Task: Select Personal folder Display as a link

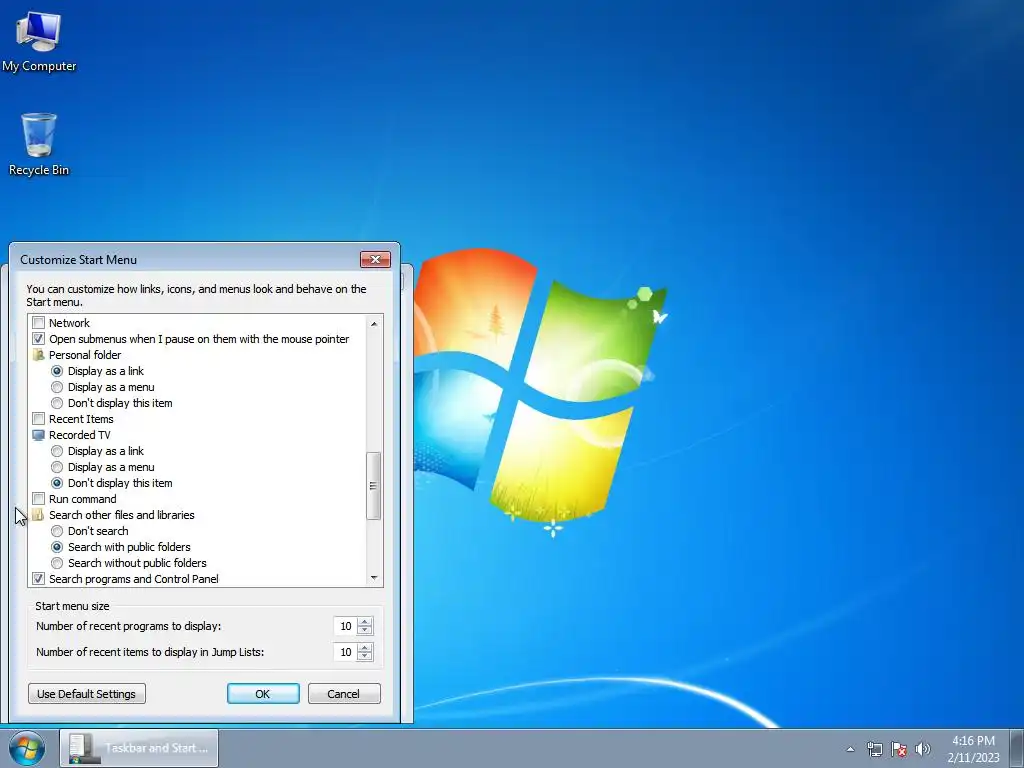Action: pos(57,371)
